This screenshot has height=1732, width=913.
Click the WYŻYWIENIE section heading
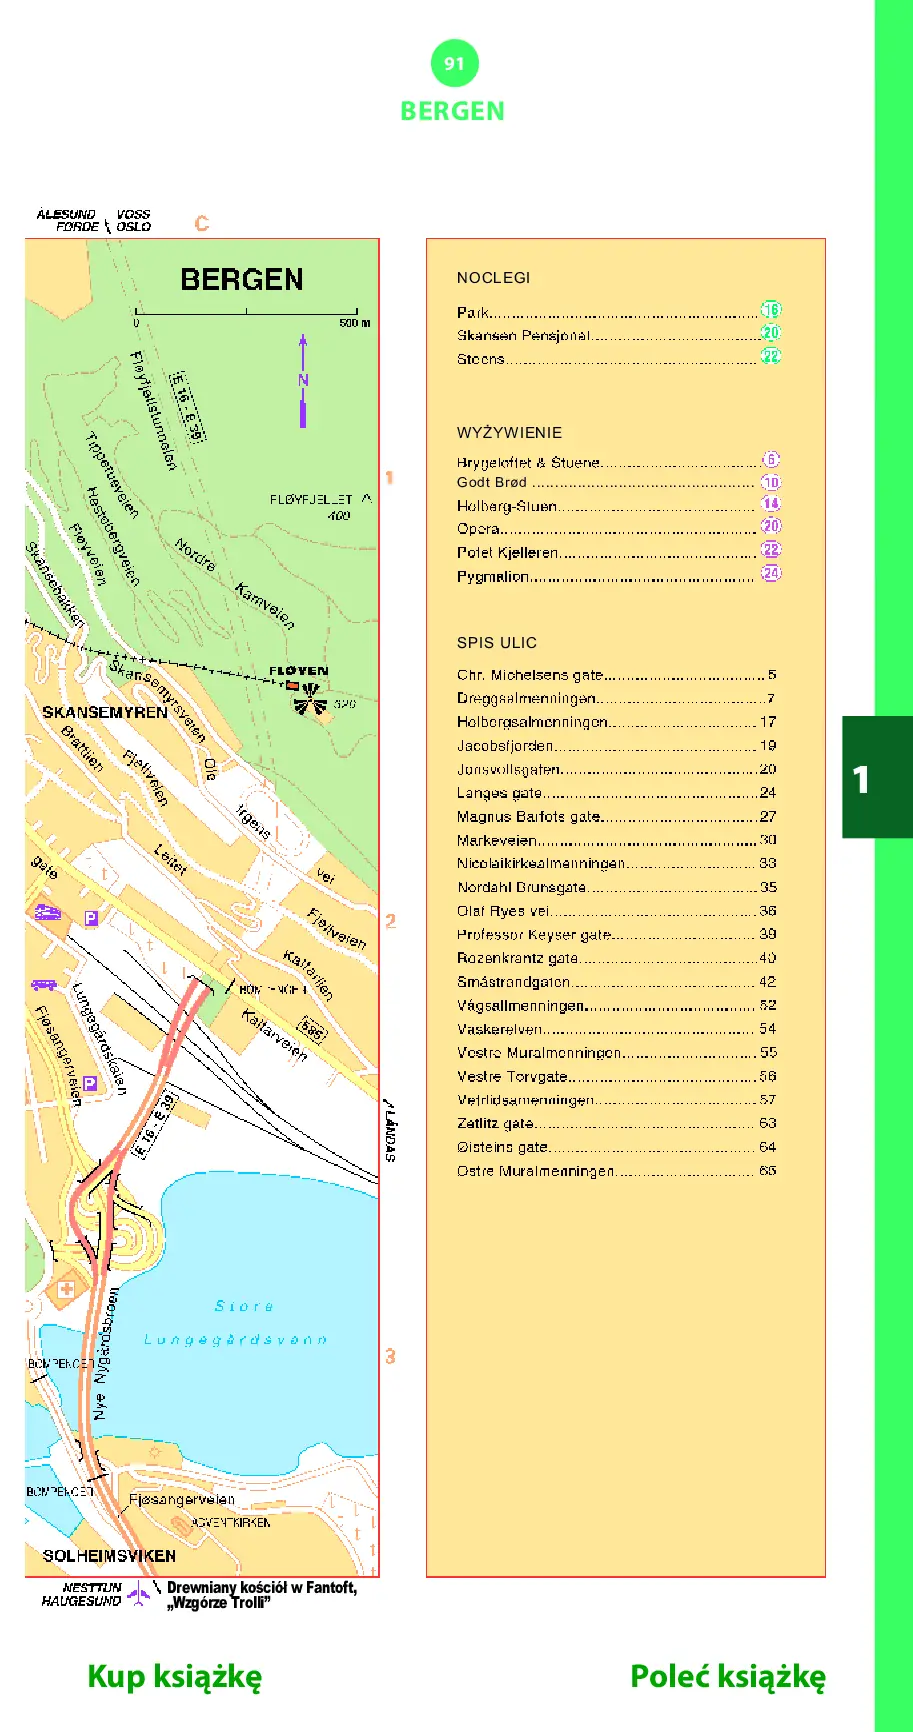point(509,433)
